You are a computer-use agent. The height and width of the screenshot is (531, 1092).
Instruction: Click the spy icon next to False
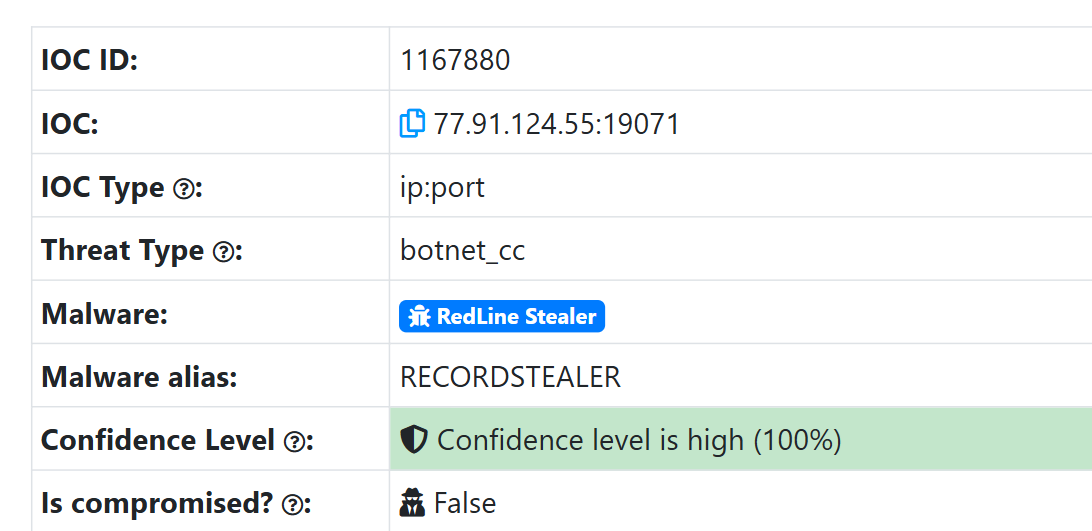[x=412, y=503]
